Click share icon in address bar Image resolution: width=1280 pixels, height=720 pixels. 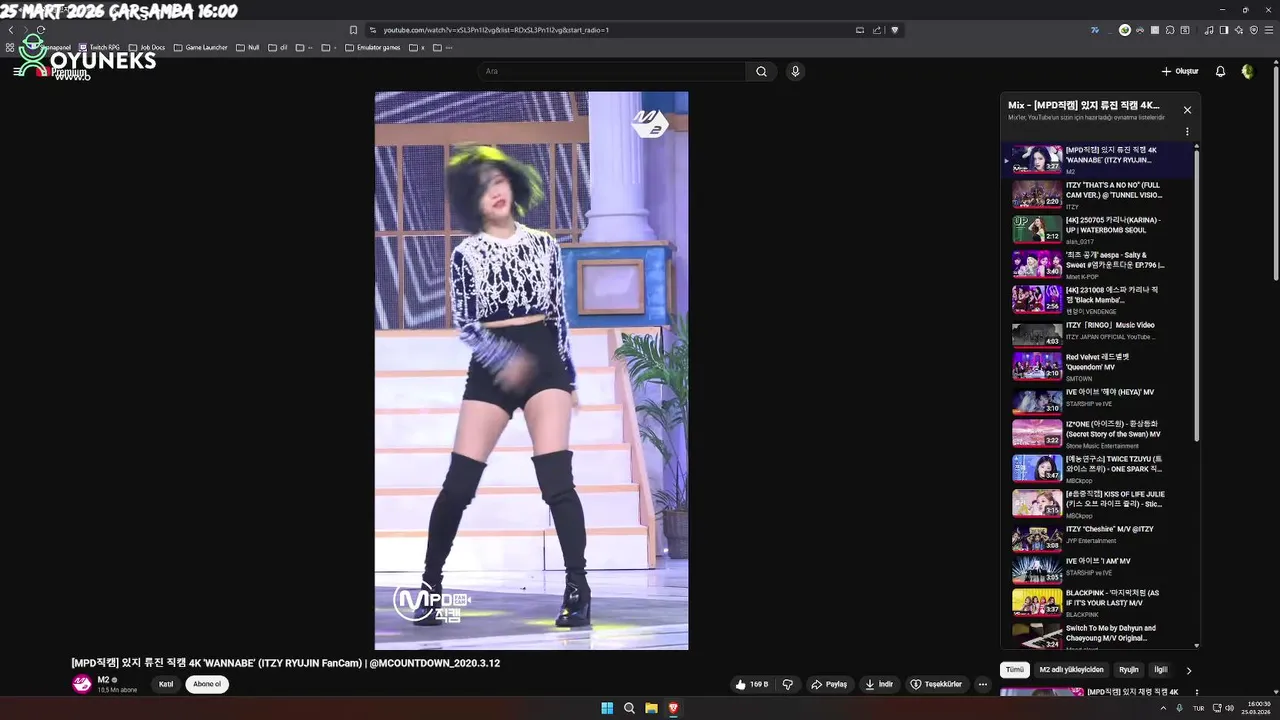pyautogui.click(x=877, y=30)
